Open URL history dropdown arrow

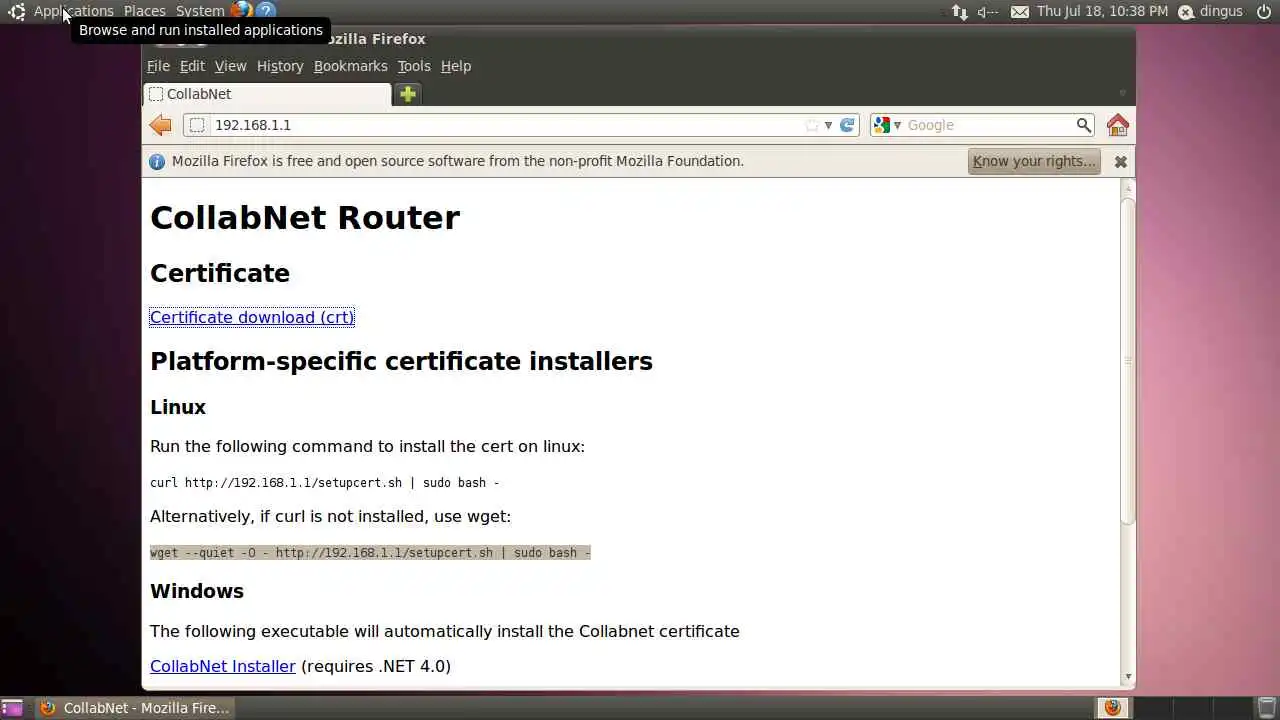(828, 125)
